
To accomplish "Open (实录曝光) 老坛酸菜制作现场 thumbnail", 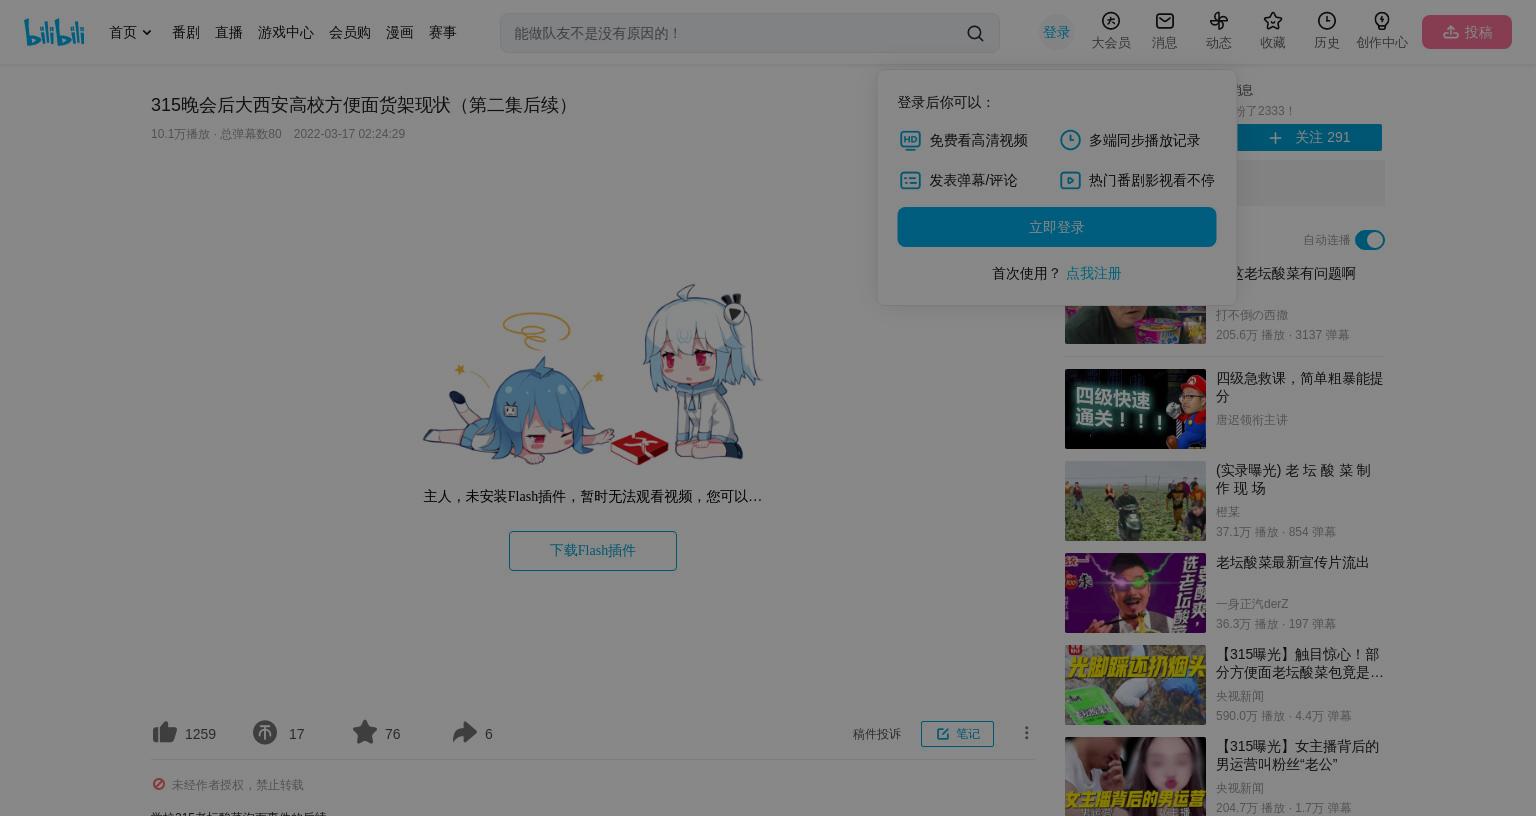I will pyautogui.click(x=1135, y=501).
